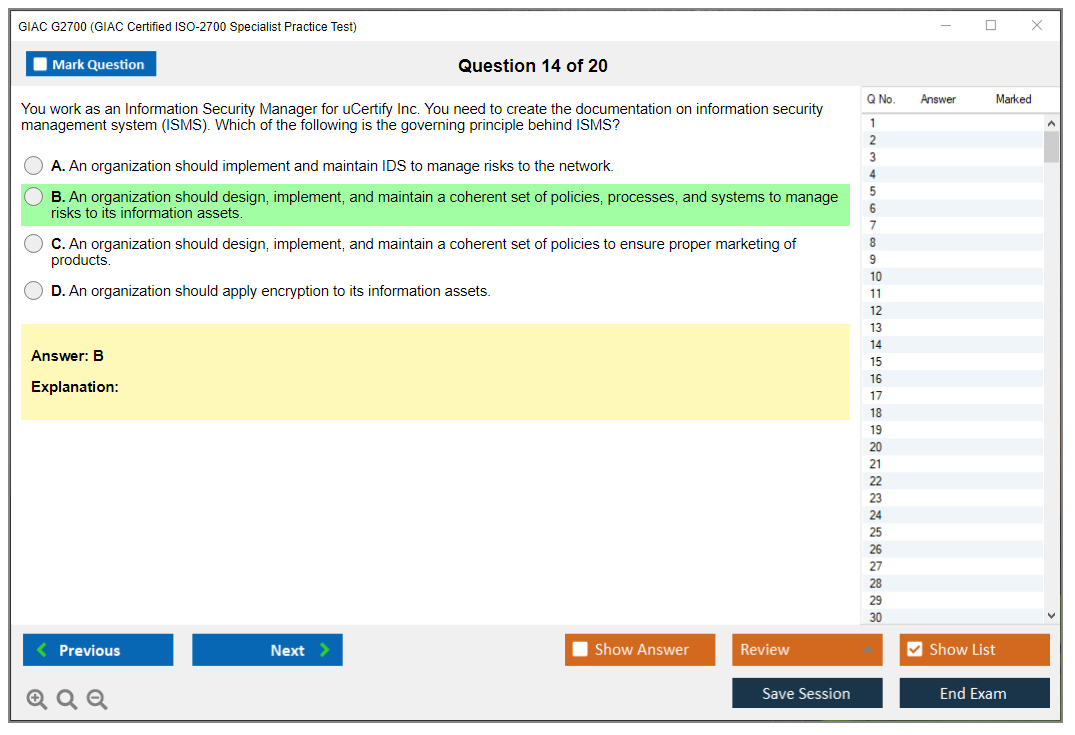This screenshot has width=1075, height=735.
Task: Enable the Show Answer checkbox
Action: tap(579, 649)
